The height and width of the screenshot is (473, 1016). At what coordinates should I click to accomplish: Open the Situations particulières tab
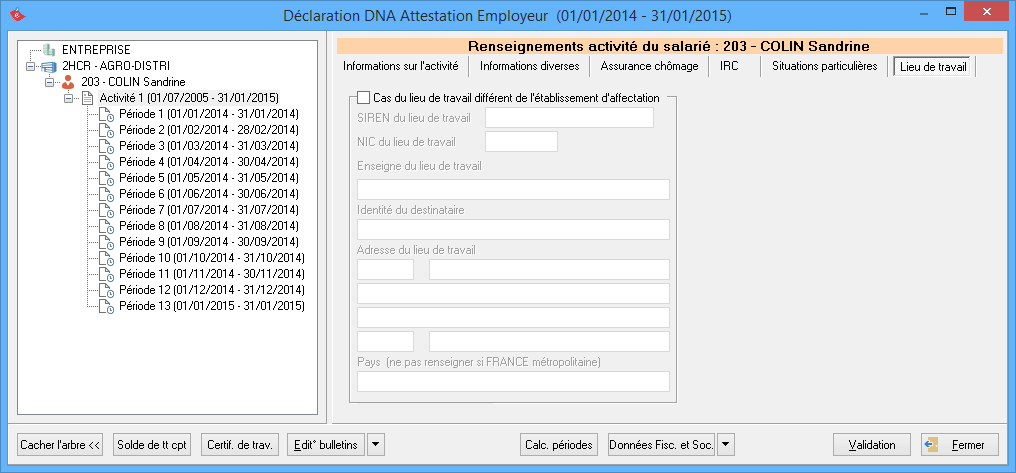pyautogui.click(x=824, y=66)
